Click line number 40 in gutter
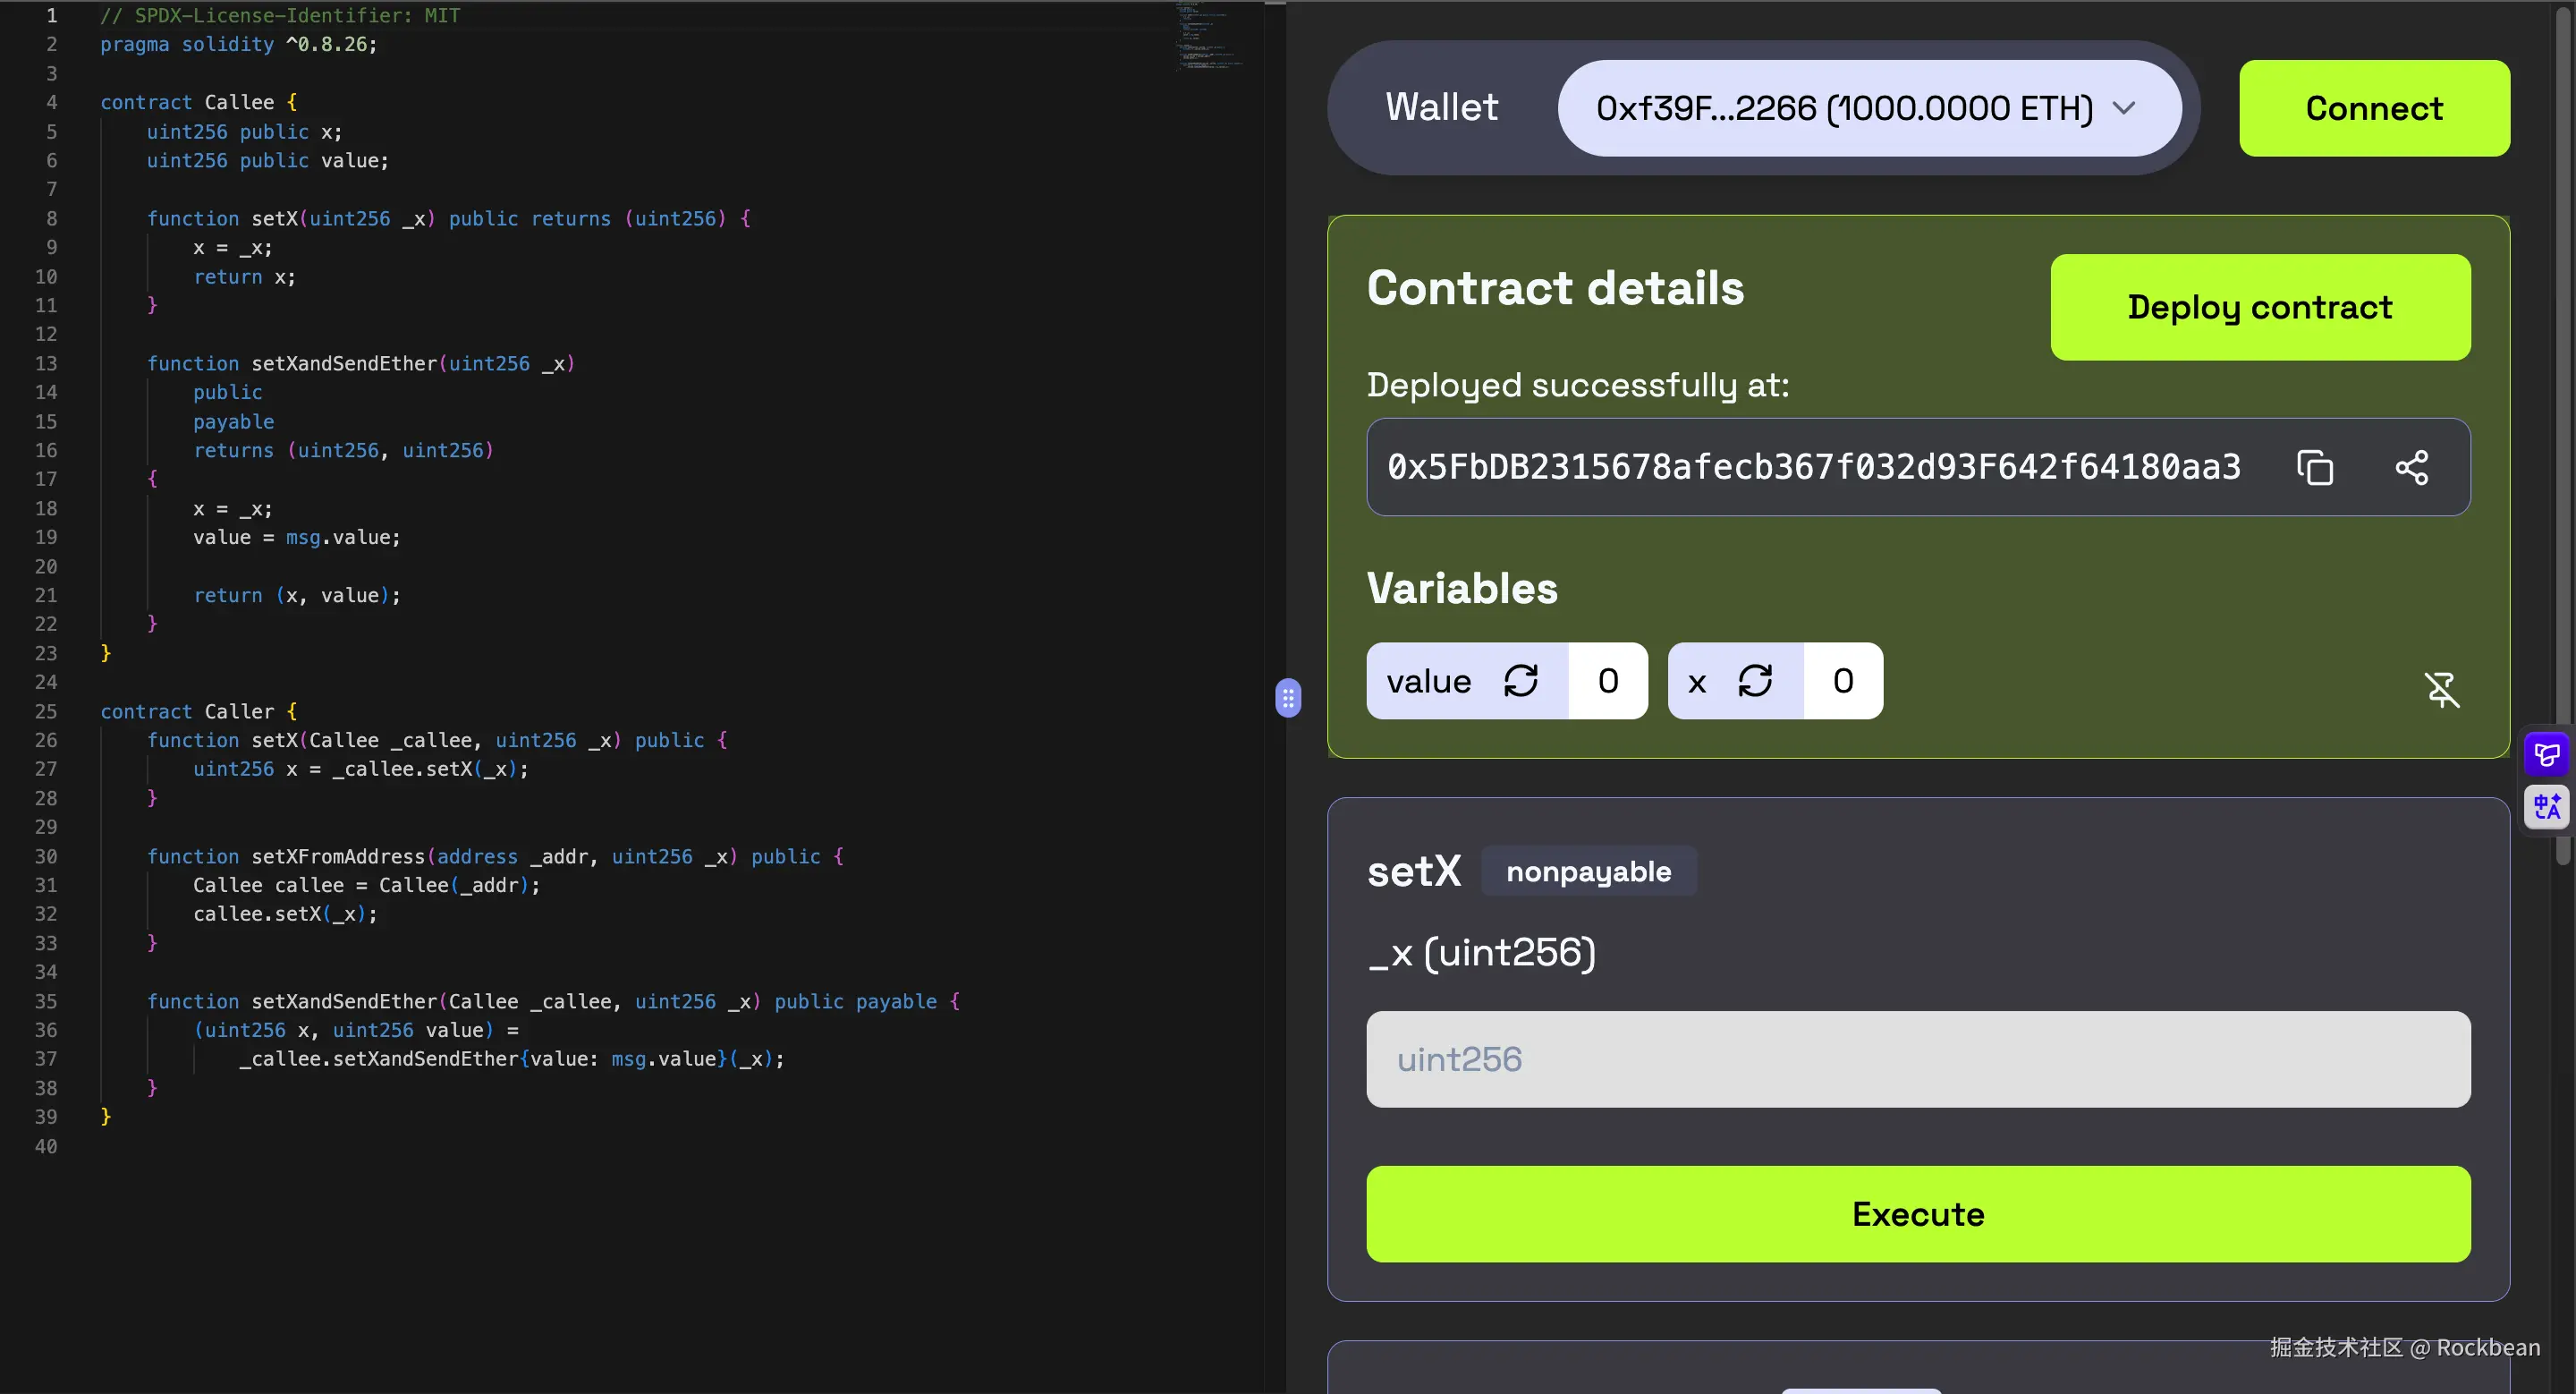This screenshot has height=1394, width=2576. (46, 1146)
